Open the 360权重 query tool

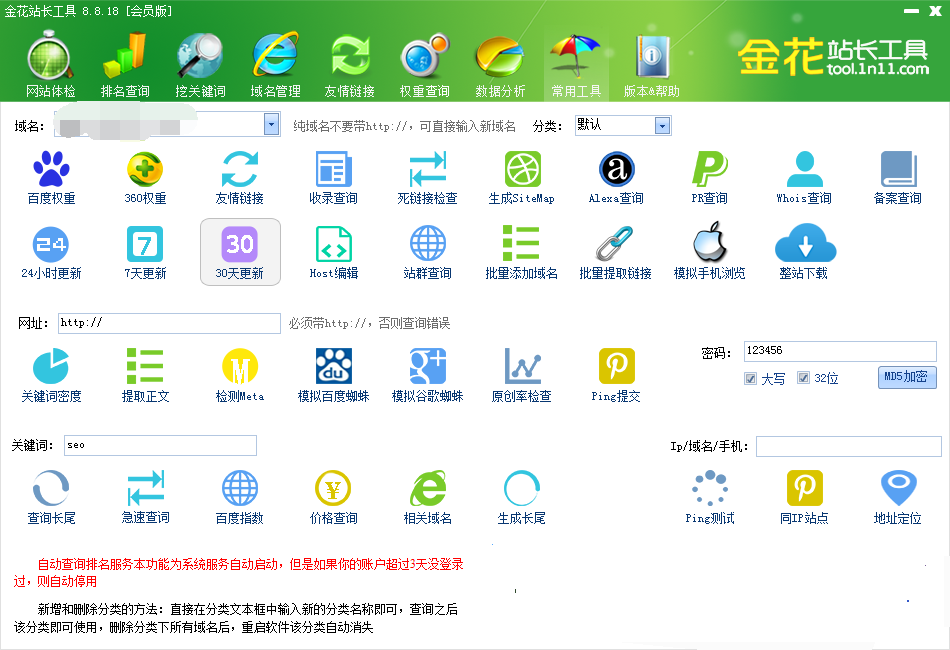point(145,177)
